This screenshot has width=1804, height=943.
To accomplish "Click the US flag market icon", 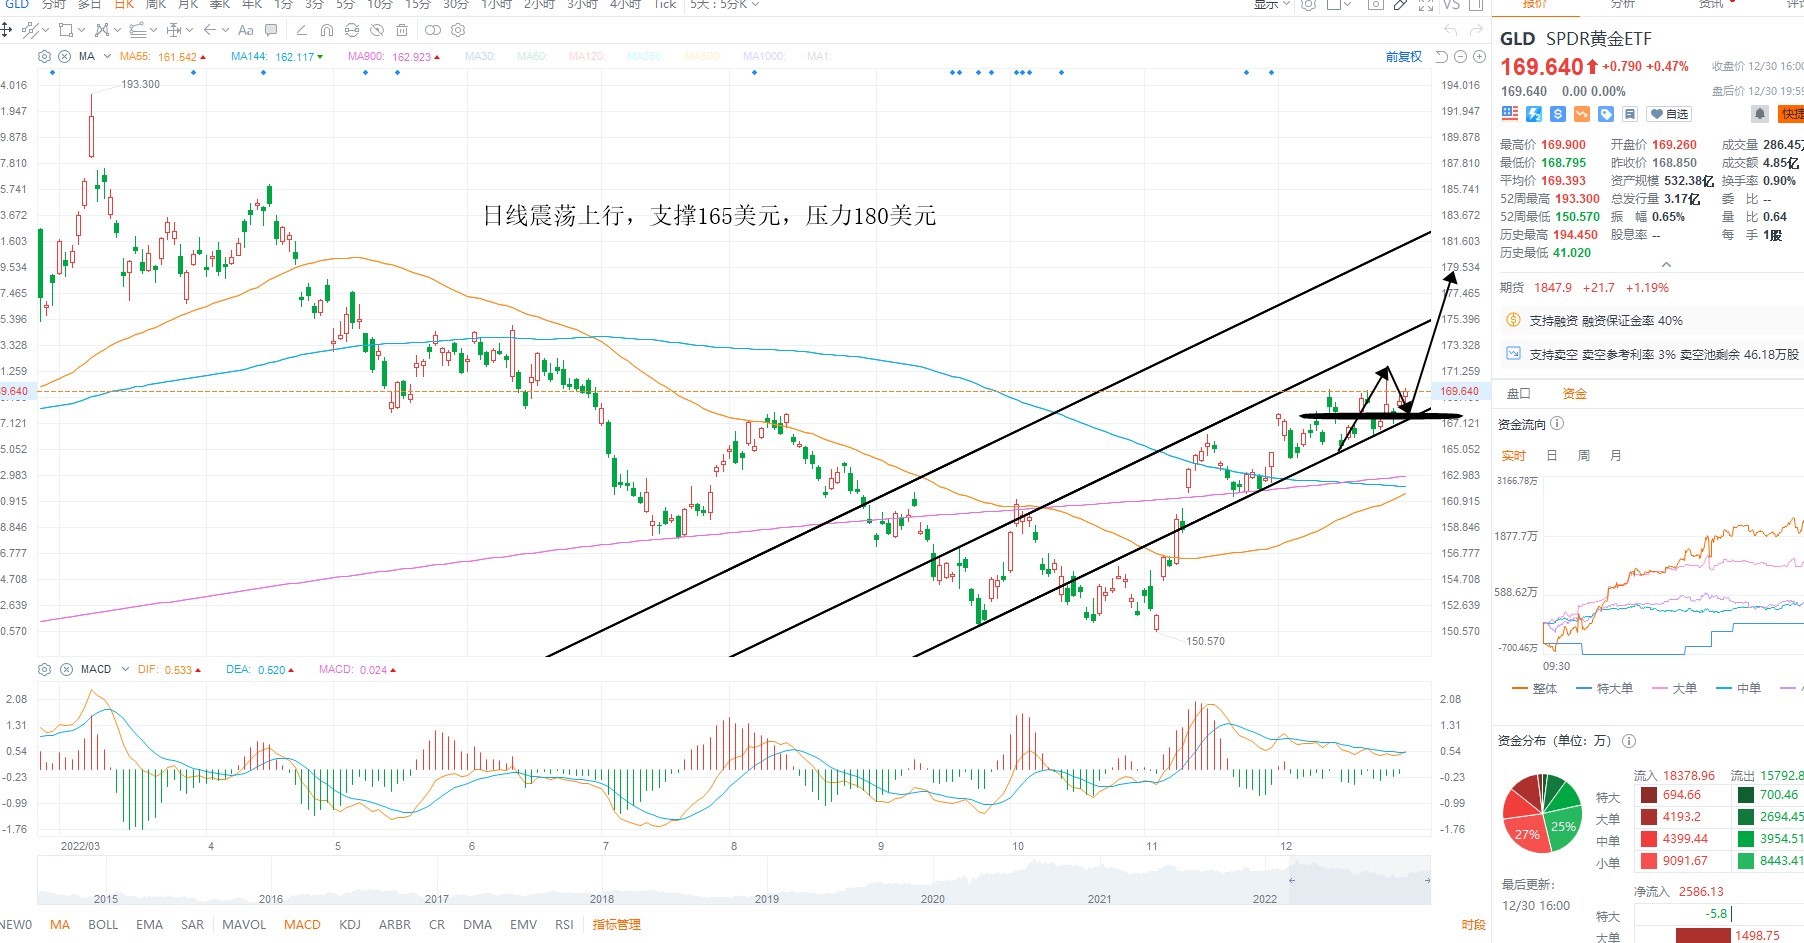I will 1510,113.
